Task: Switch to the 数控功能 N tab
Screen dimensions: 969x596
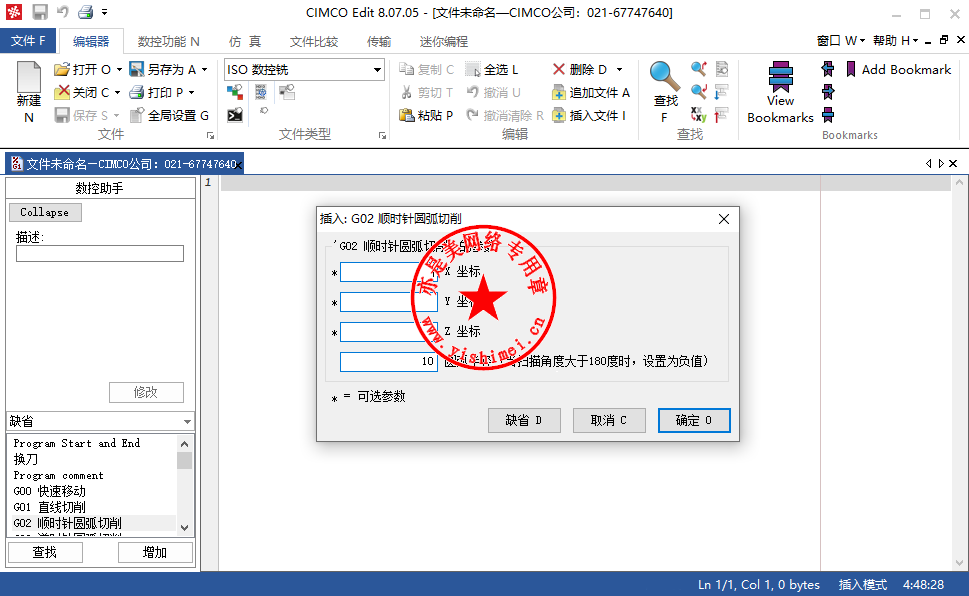Action: 168,41
